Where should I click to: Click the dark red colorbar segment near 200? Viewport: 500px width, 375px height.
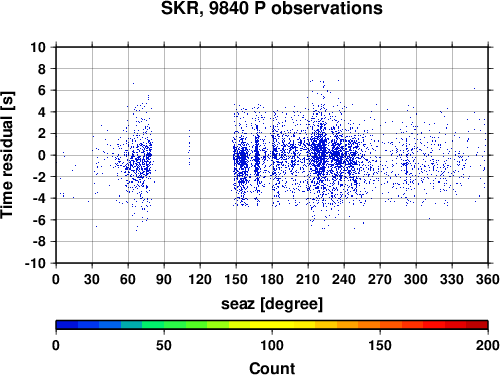477,325
